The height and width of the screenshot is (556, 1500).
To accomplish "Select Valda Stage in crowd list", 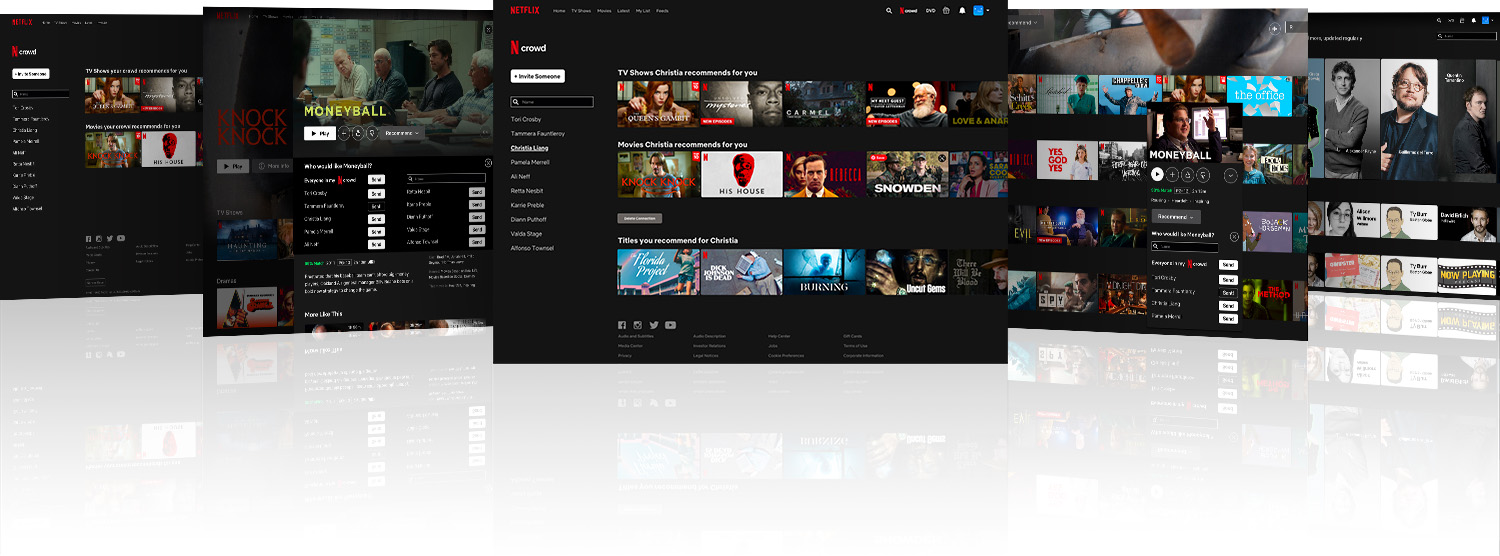I will (x=526, y=233).
